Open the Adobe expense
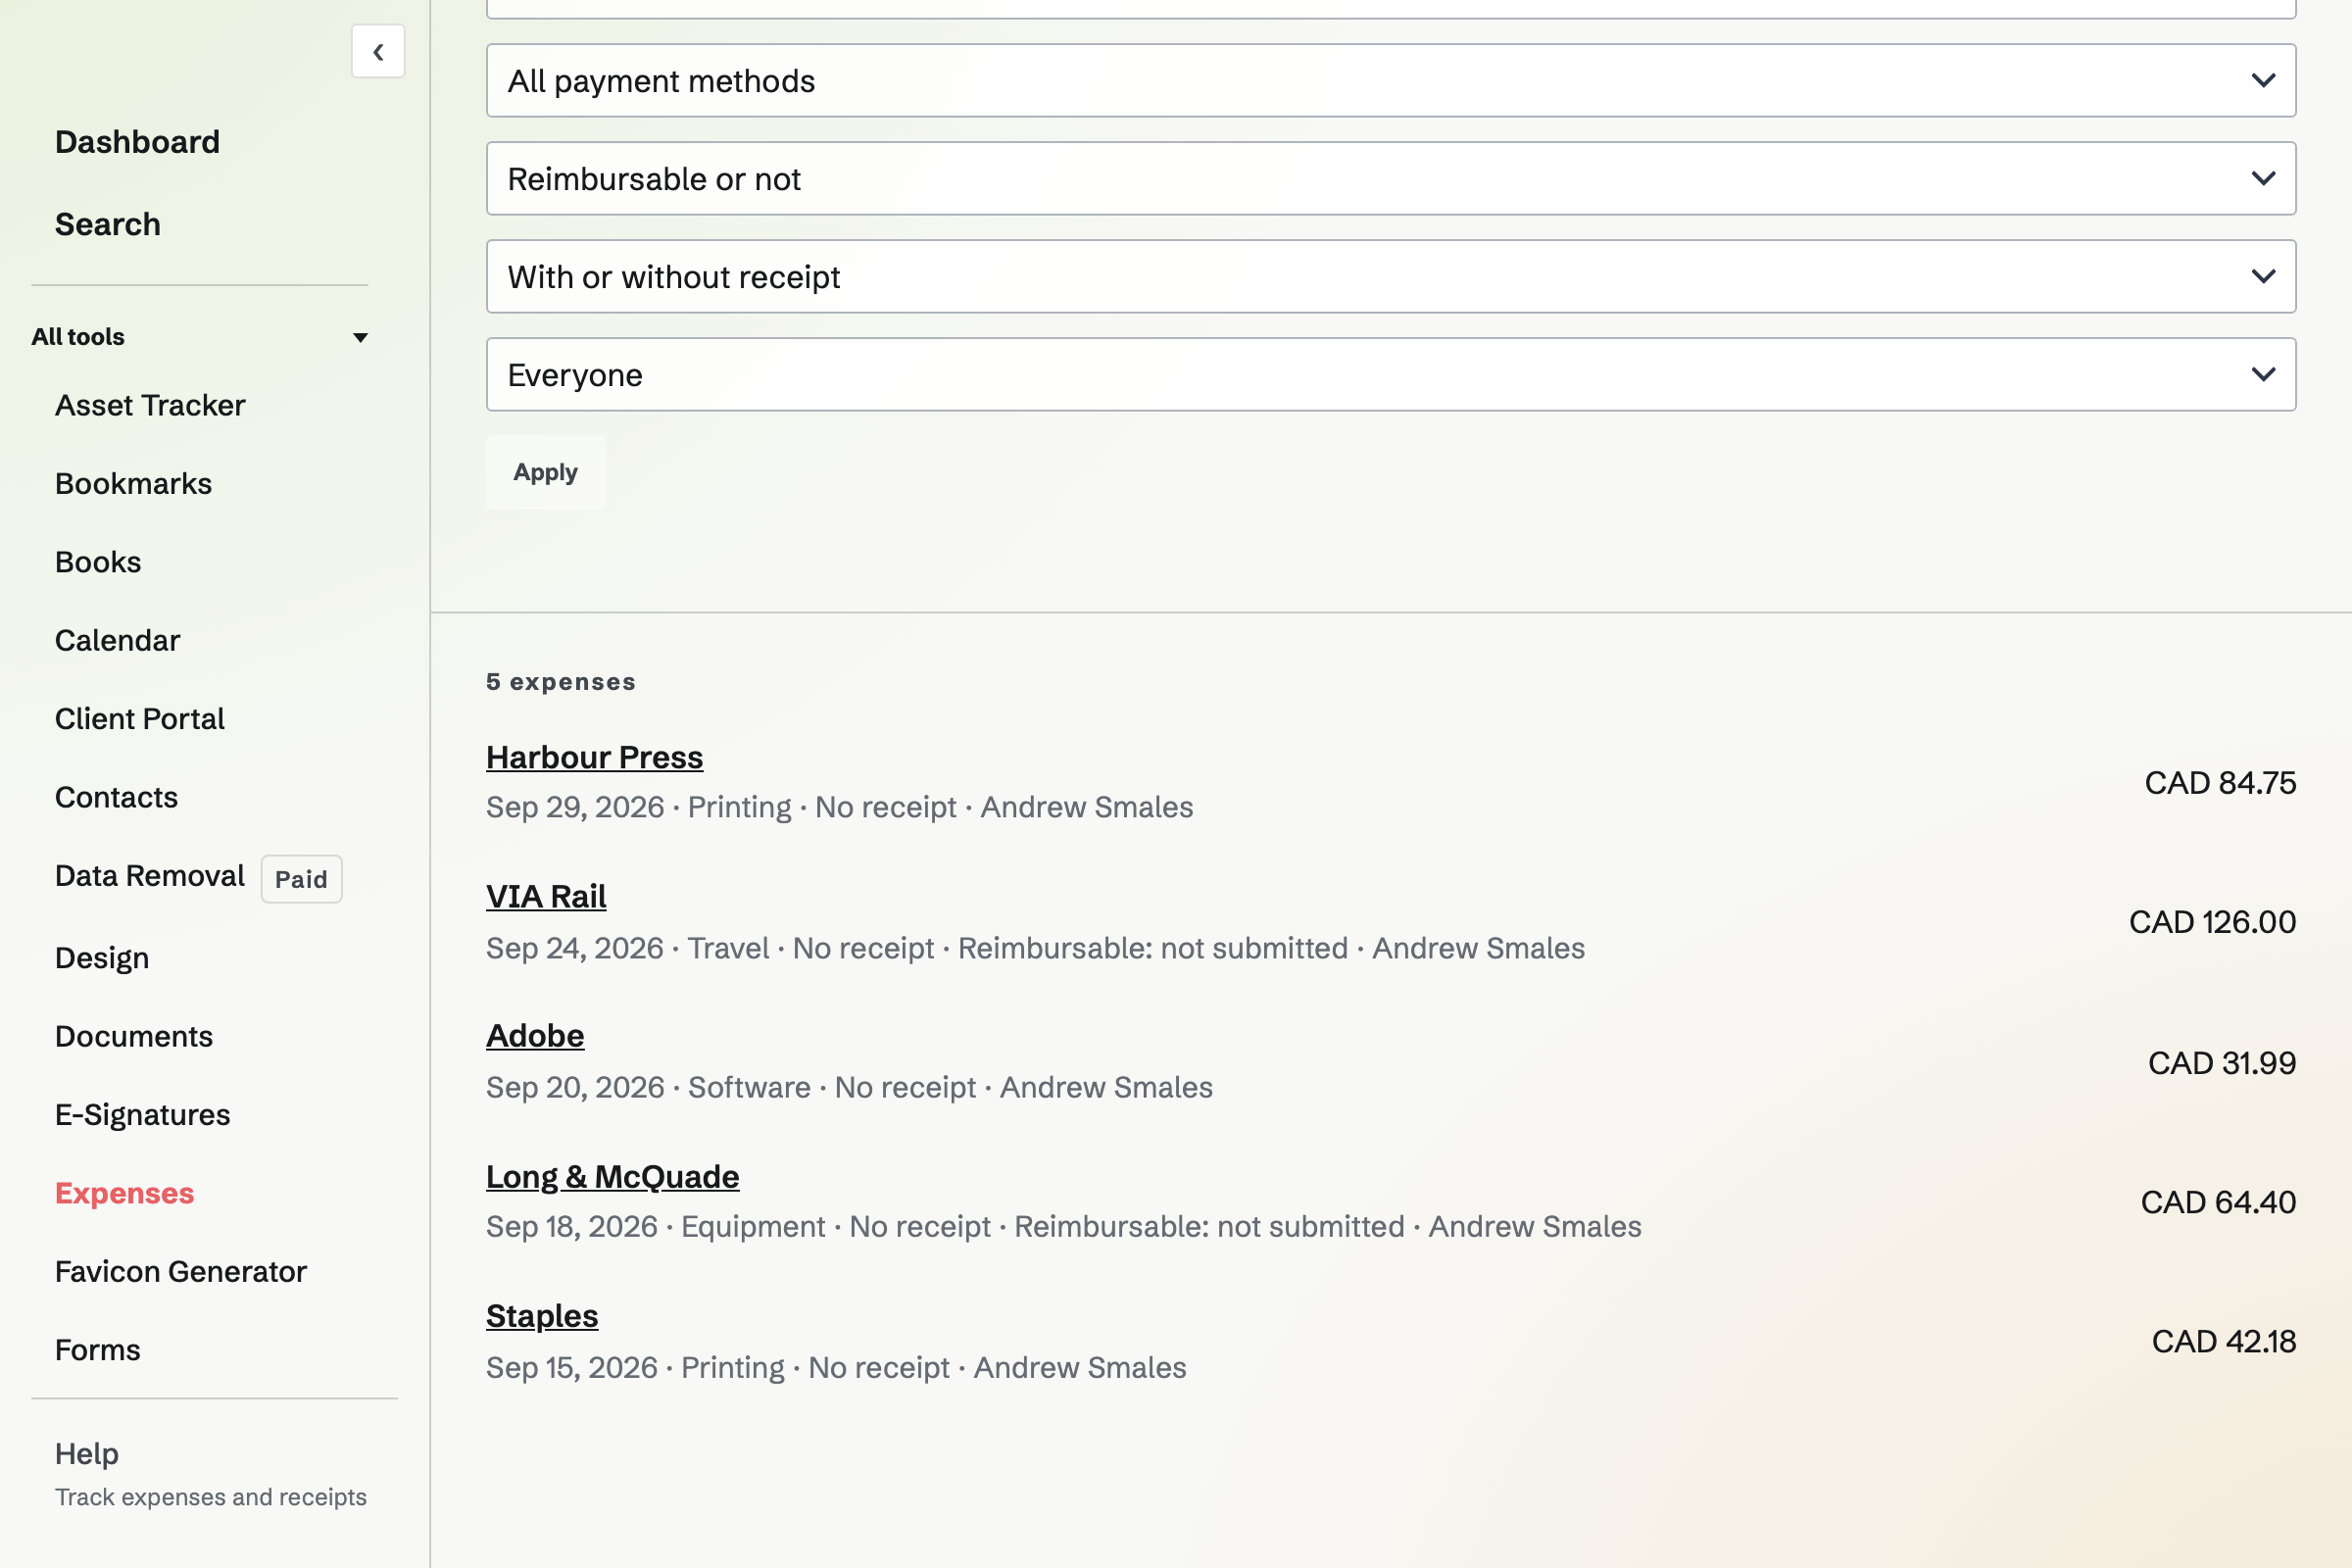The width and height of the screenshot is (2352, 1568). [x=535, y=1035]
